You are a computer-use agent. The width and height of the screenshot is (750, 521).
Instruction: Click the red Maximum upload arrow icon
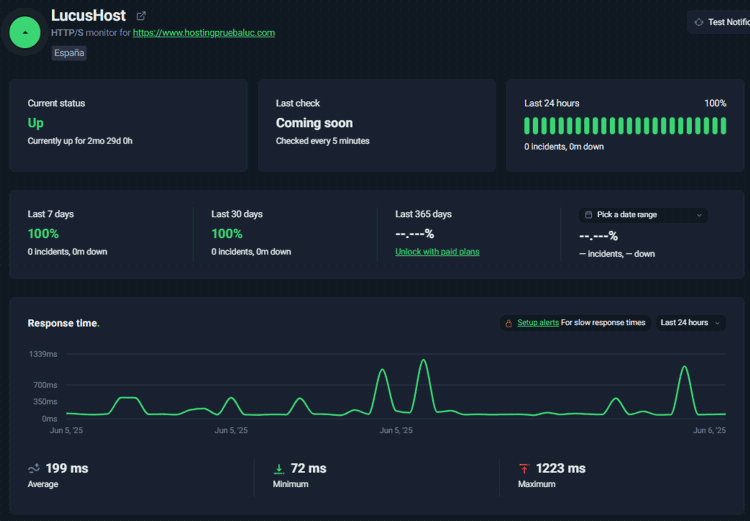pos(524,469)
